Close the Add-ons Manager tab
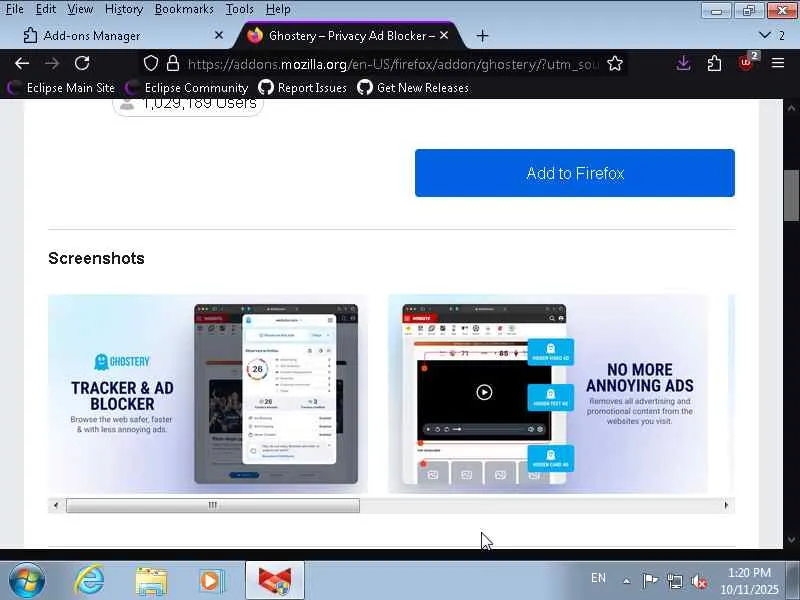 pyautogui.click(x=219, y=35)
